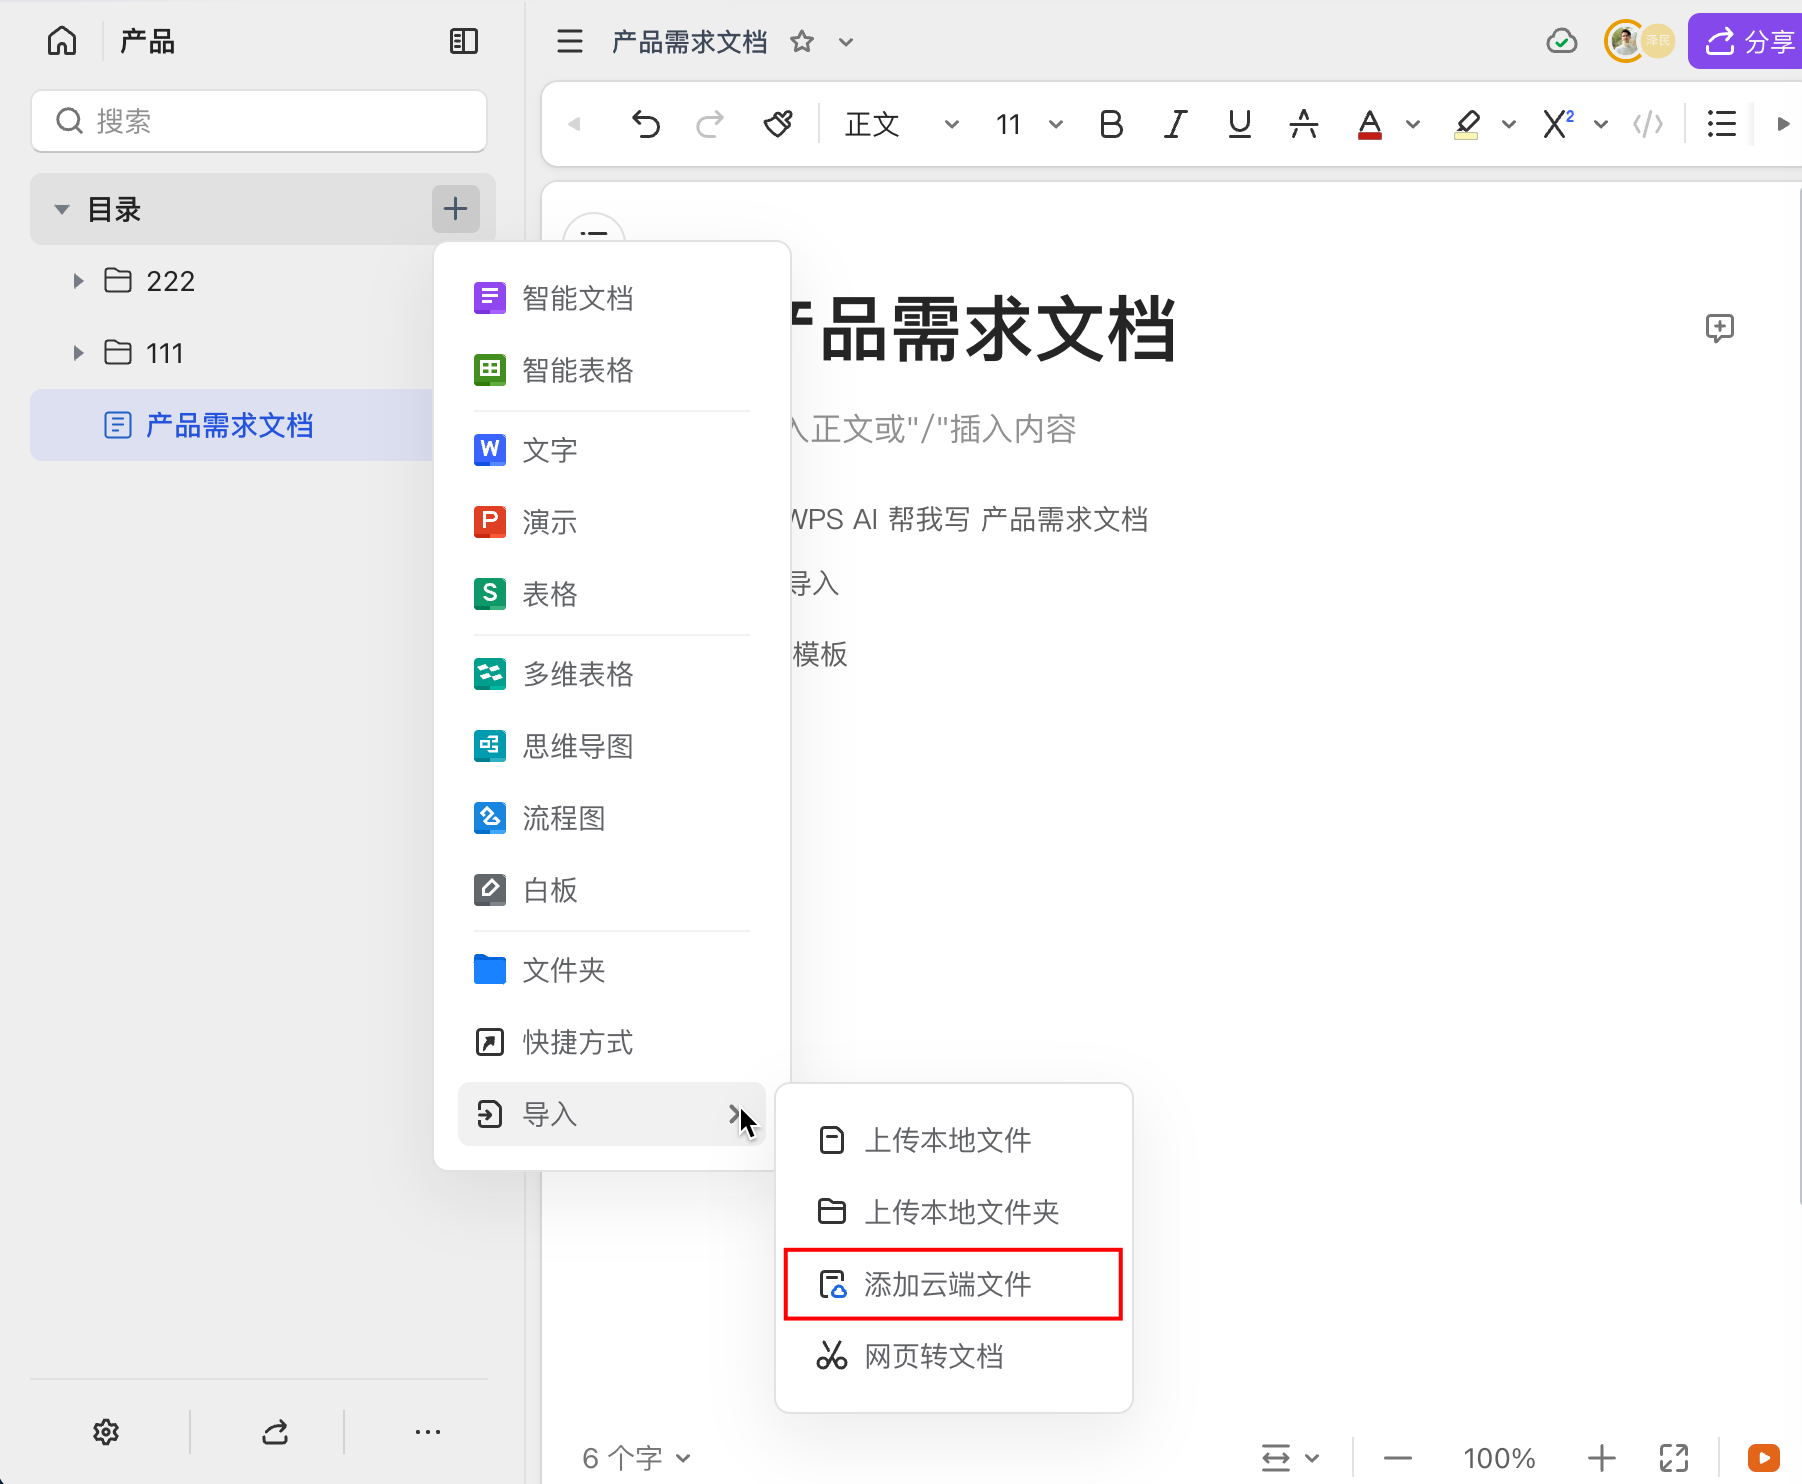
Task: Undo the last action
Action: pos(646,124)
